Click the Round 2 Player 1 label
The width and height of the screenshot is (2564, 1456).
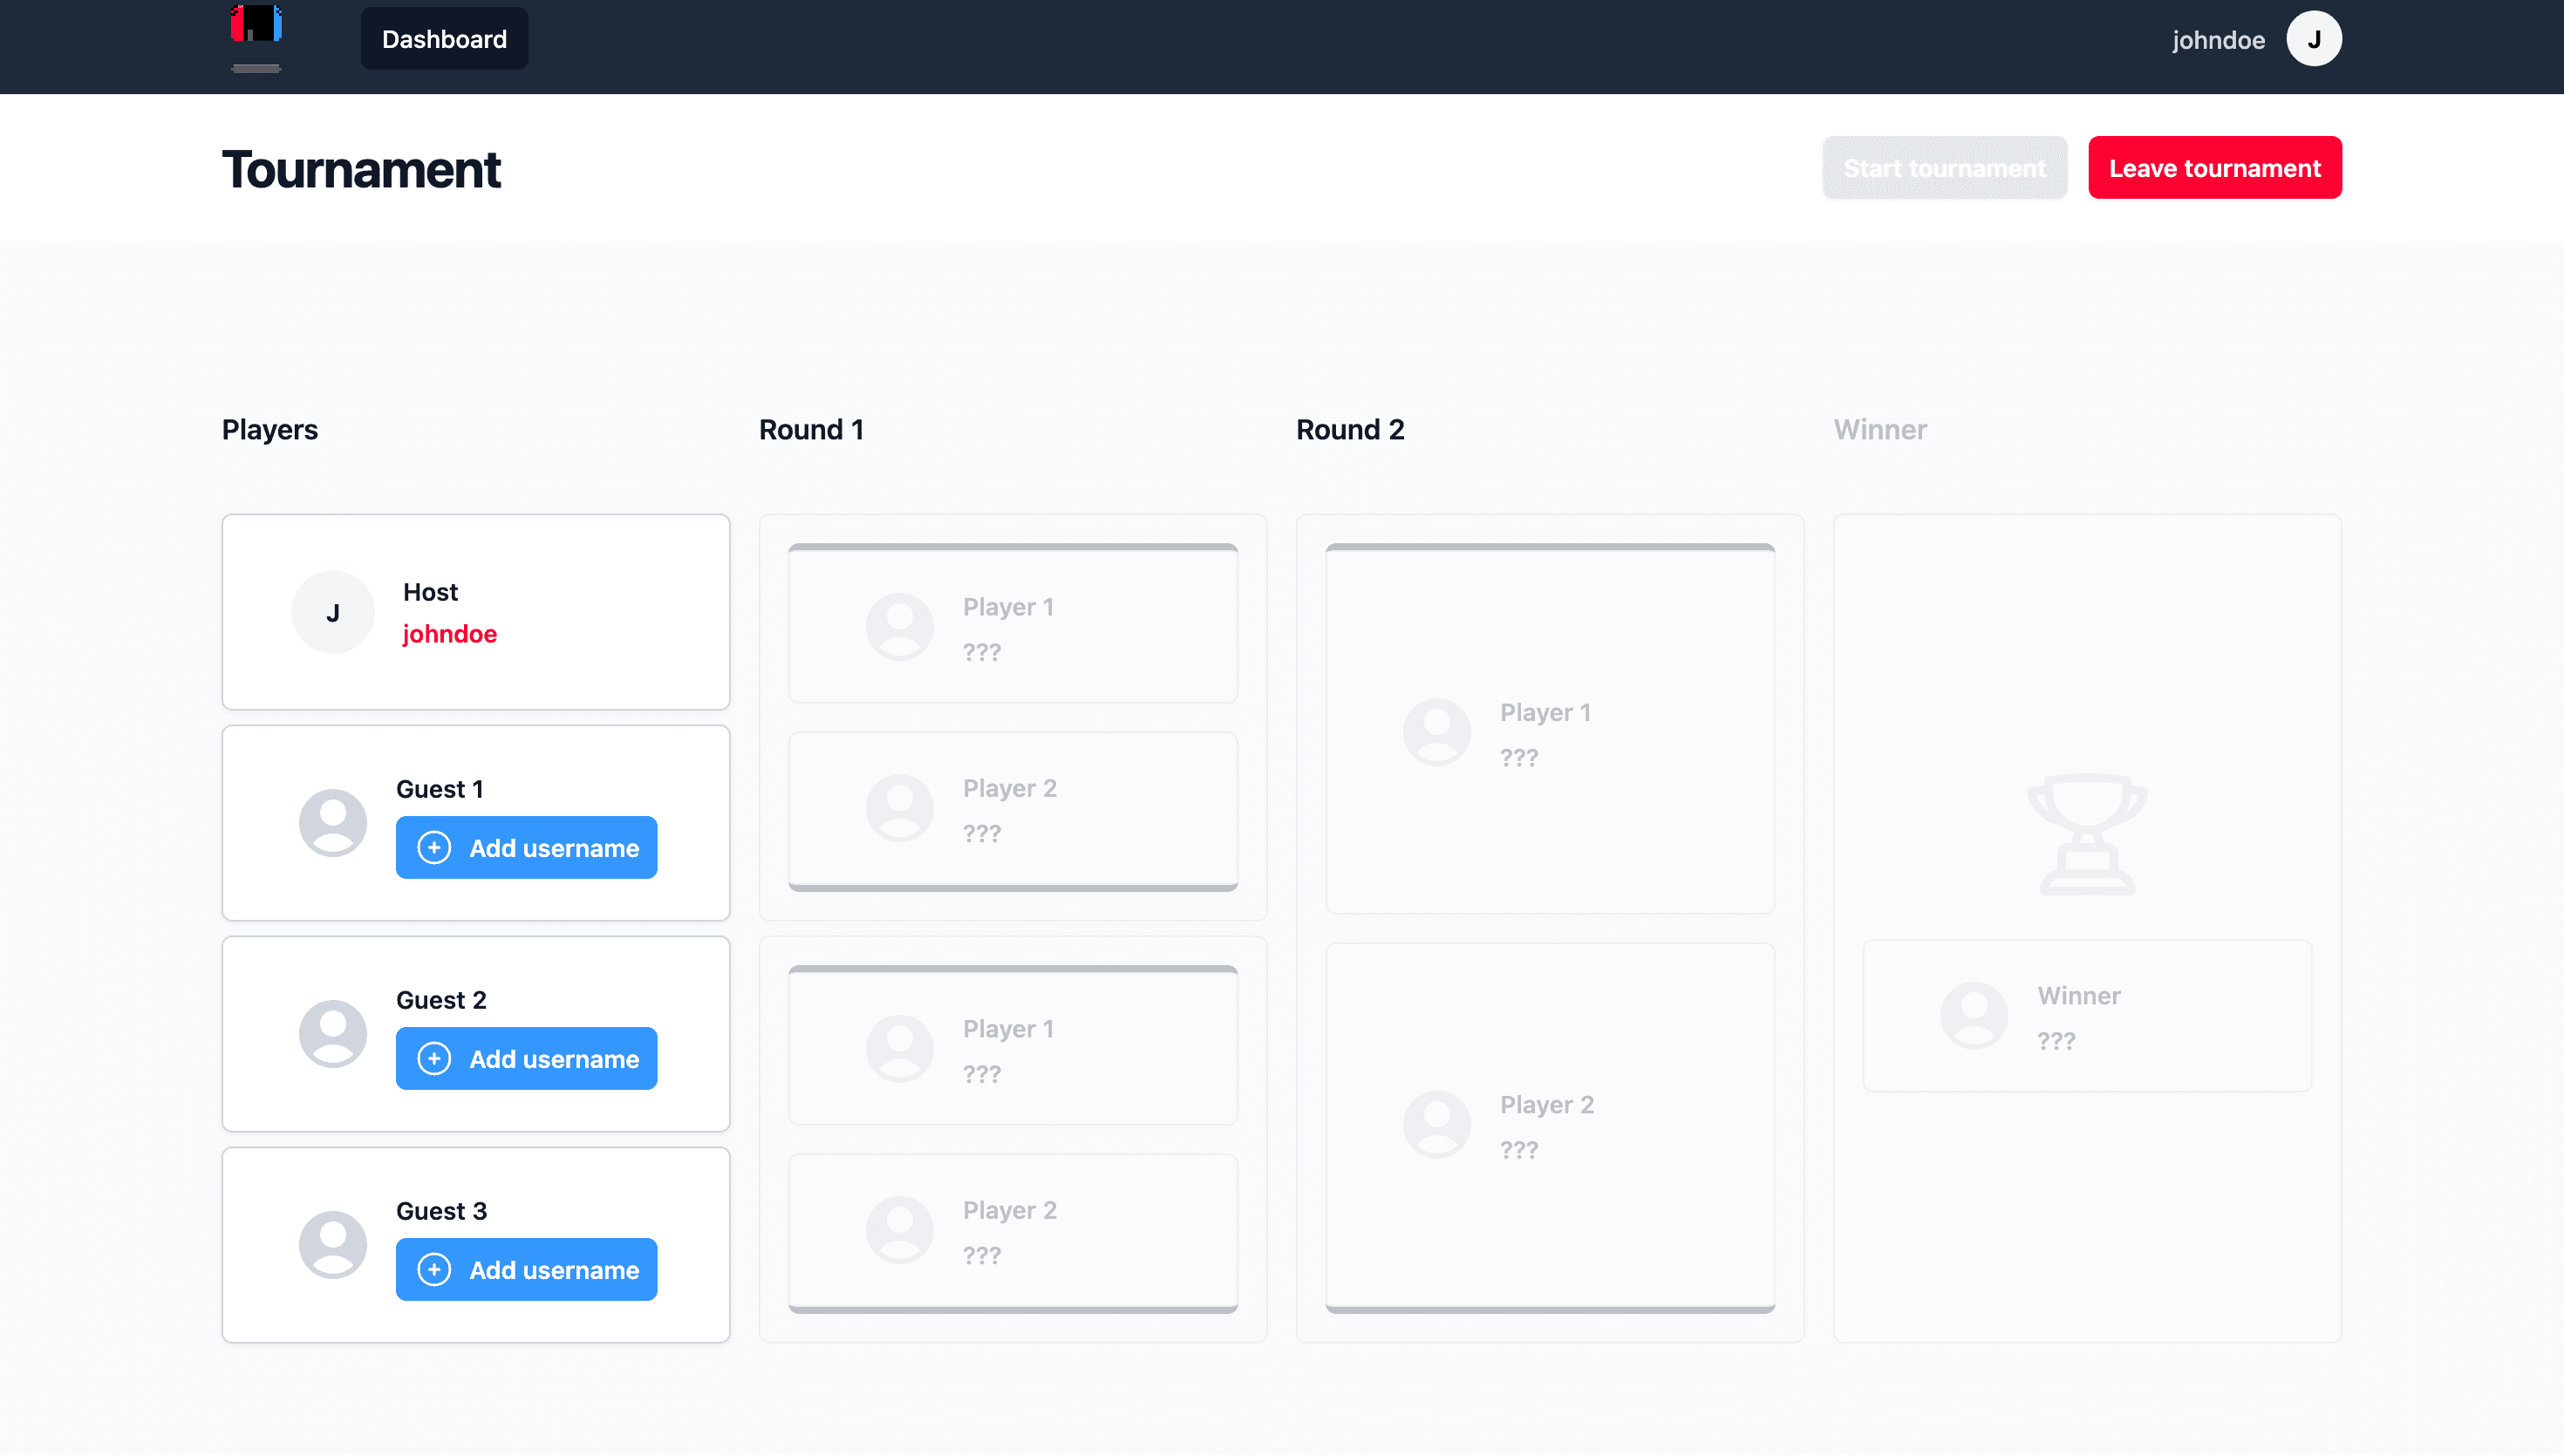click(1546, 713)
